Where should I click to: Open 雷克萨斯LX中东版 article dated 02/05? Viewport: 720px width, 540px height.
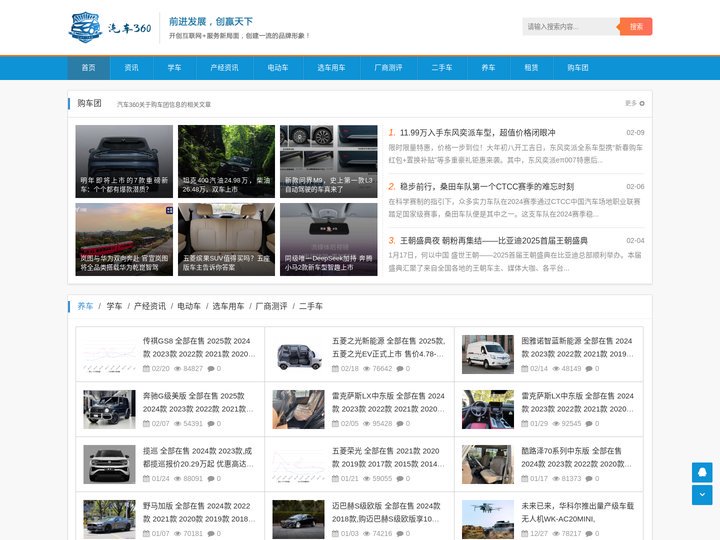[x=388, y=402]
